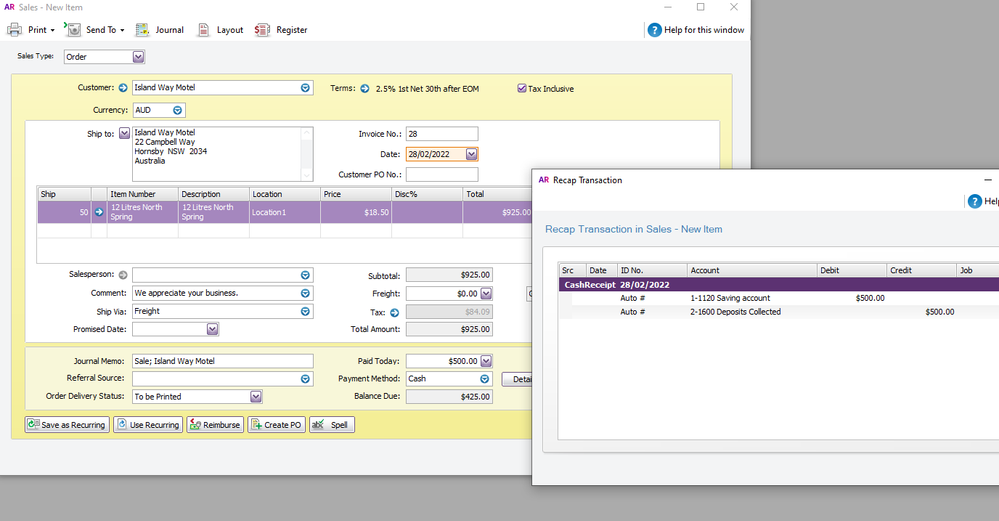999x521 pixels.
Task: Expand the Payment Method dropdown
Action: coord(485,379)
